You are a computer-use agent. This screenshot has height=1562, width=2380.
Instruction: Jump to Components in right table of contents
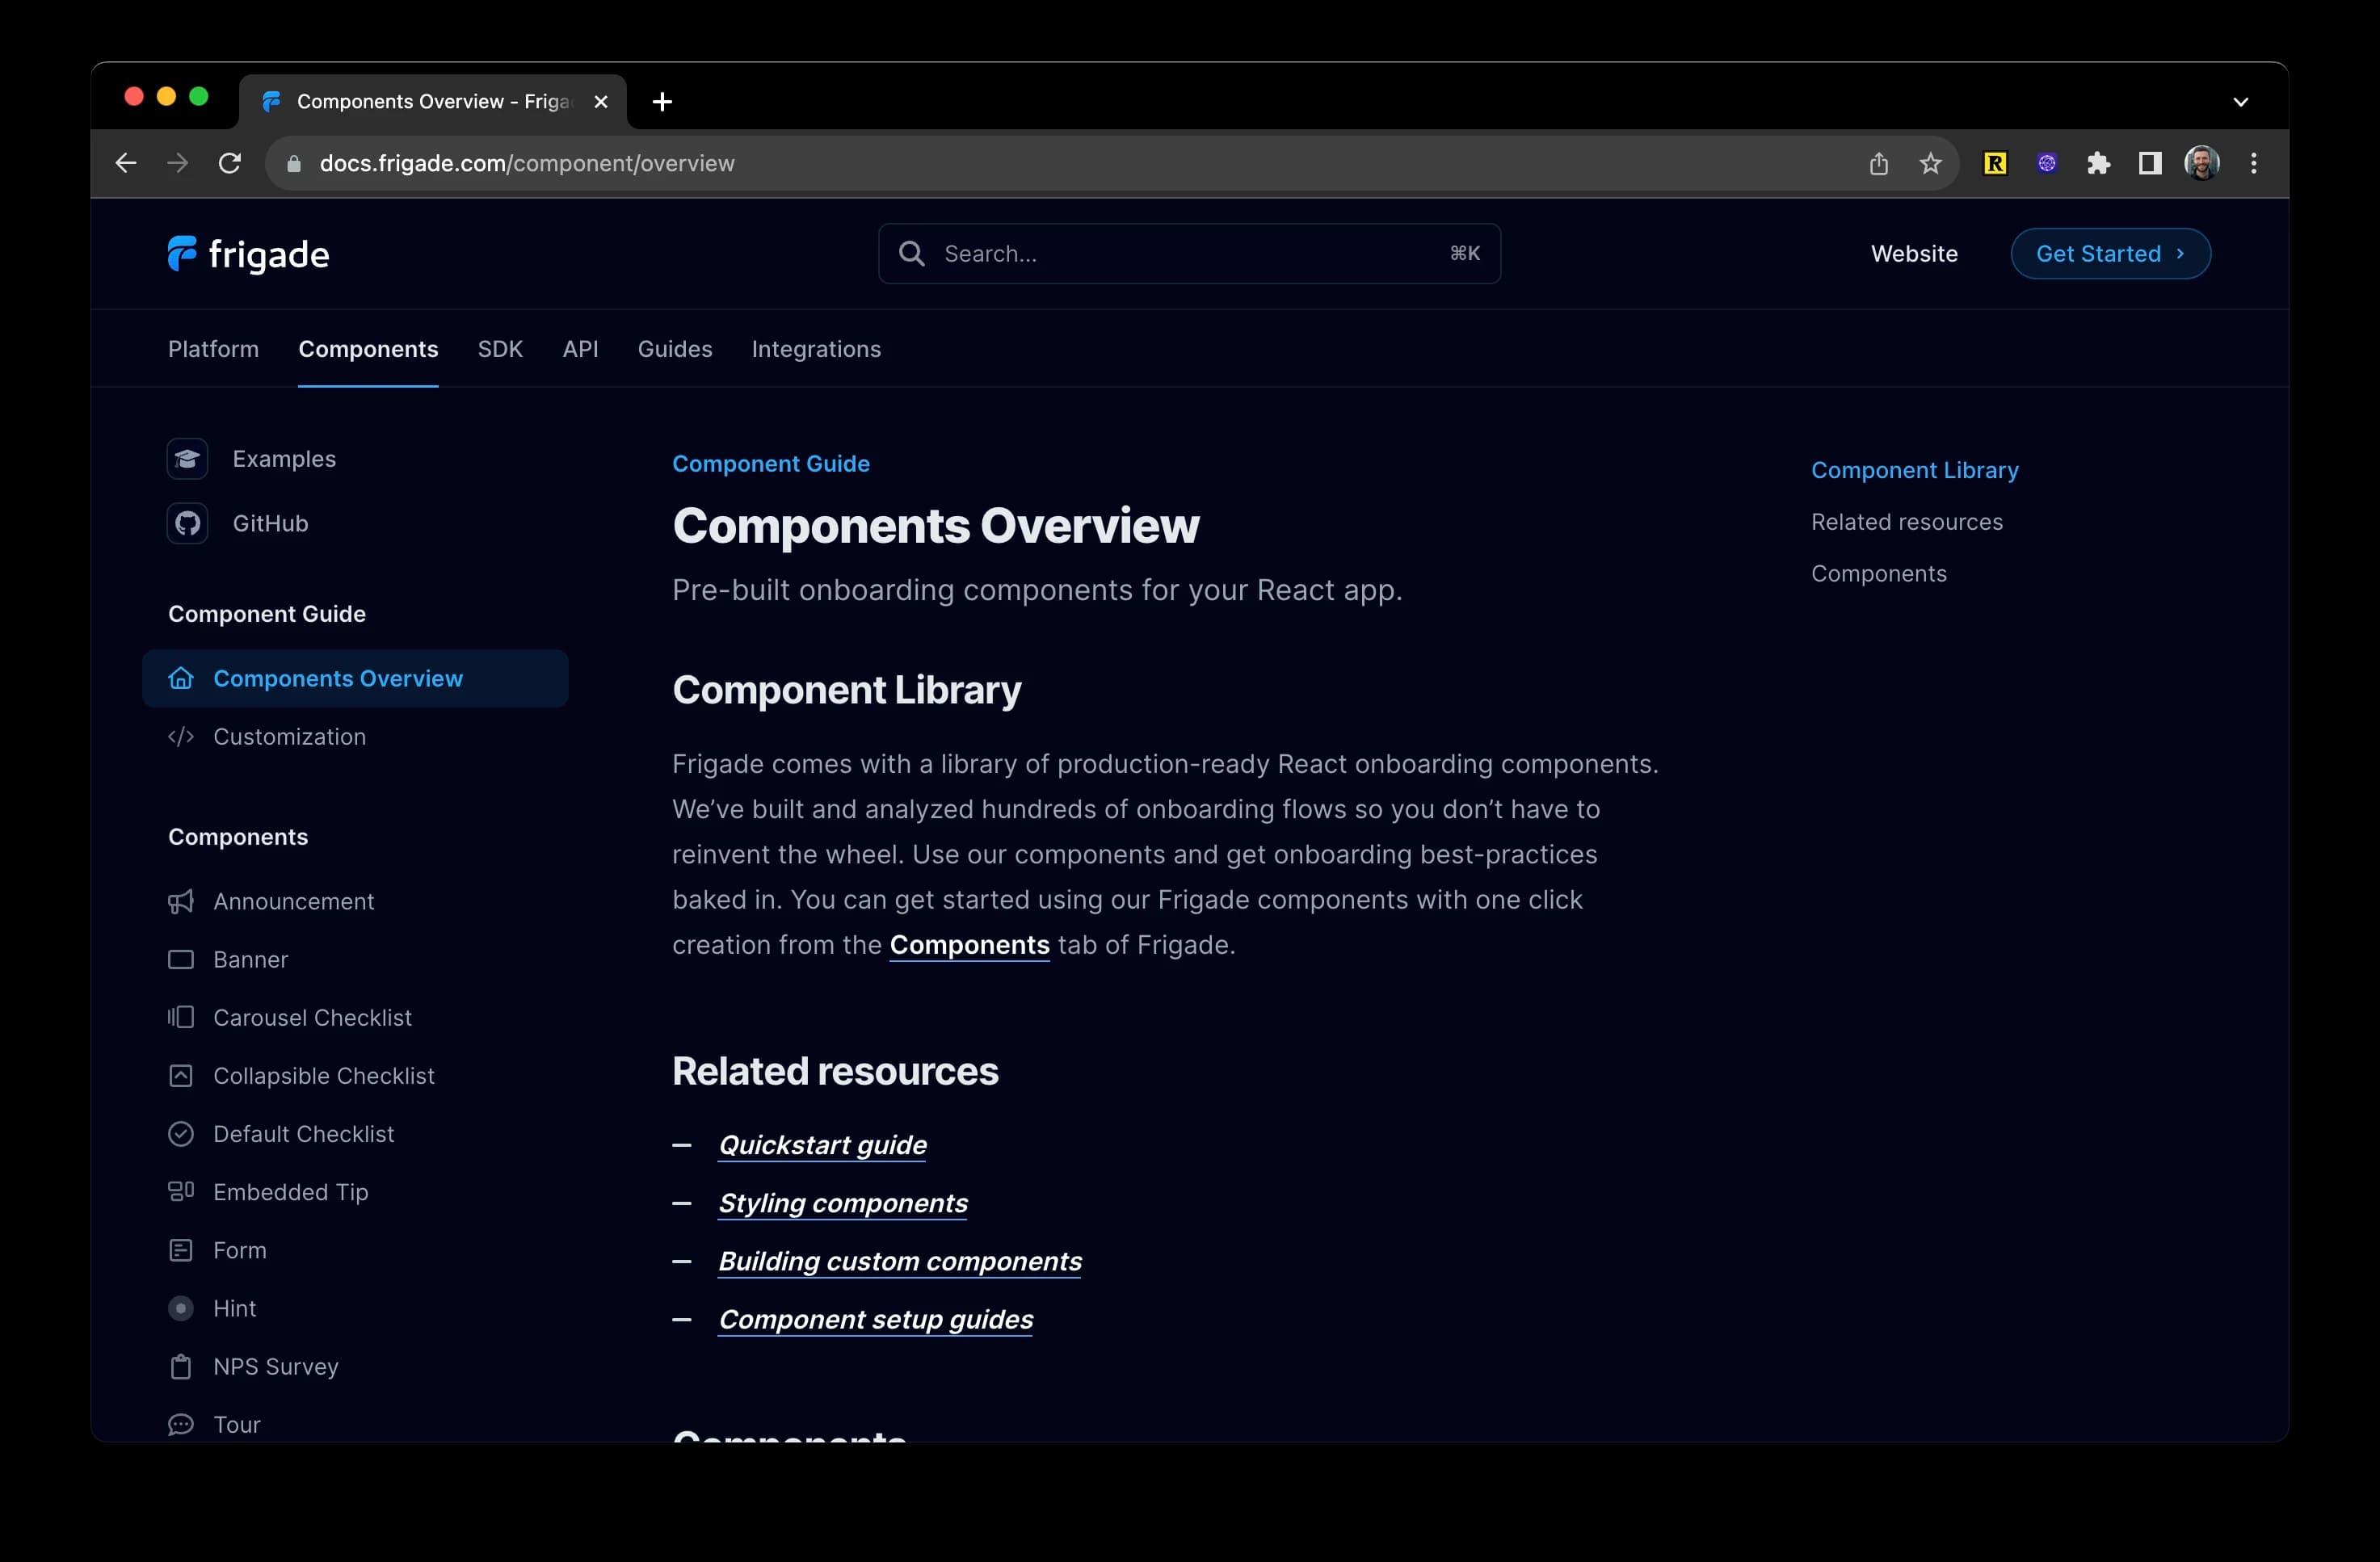(1878, 574)
